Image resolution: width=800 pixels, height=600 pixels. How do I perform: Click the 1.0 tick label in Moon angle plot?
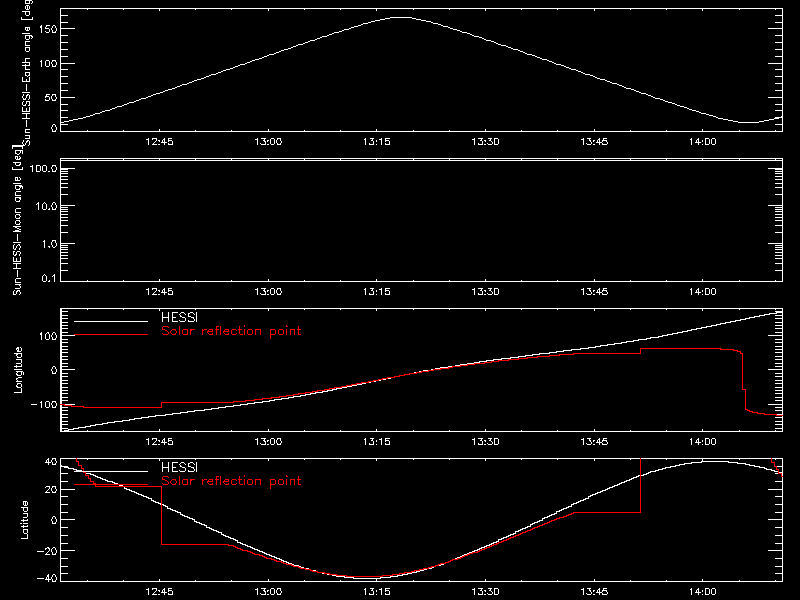49,244
